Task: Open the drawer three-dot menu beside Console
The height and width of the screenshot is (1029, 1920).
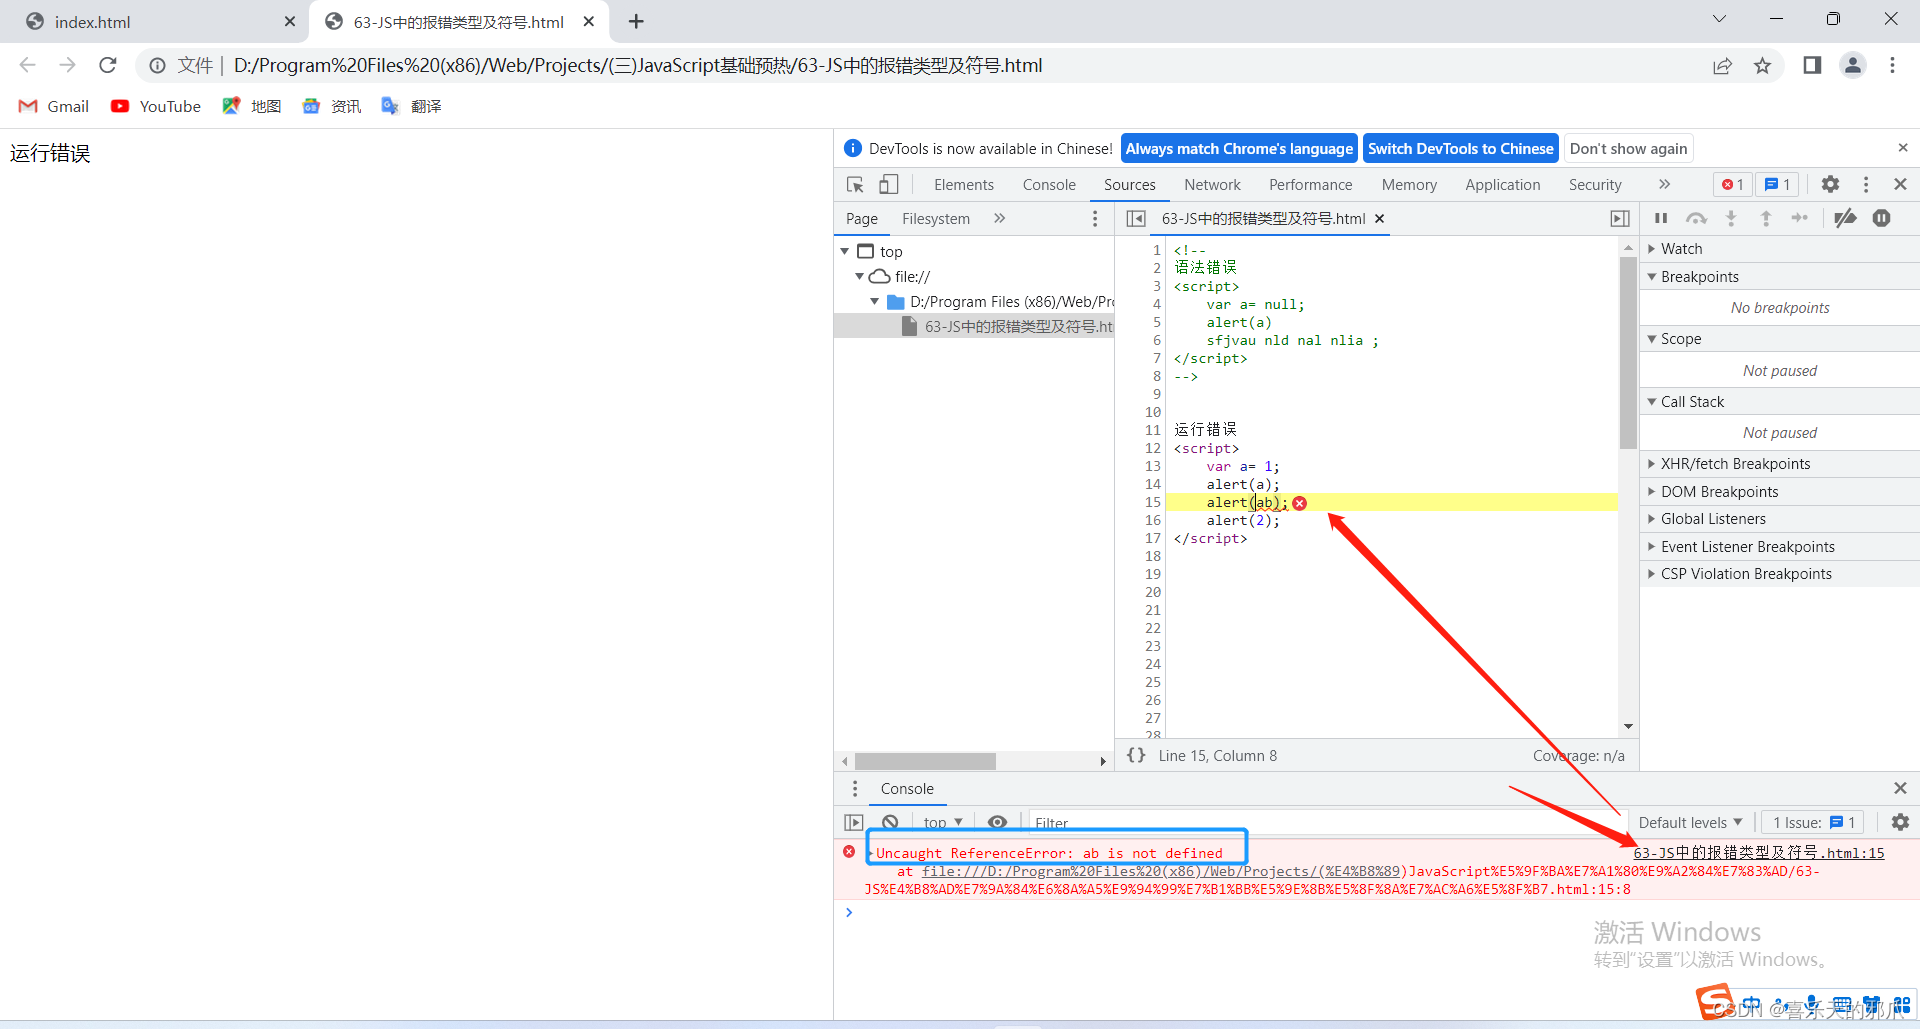Action: (855, 789)
